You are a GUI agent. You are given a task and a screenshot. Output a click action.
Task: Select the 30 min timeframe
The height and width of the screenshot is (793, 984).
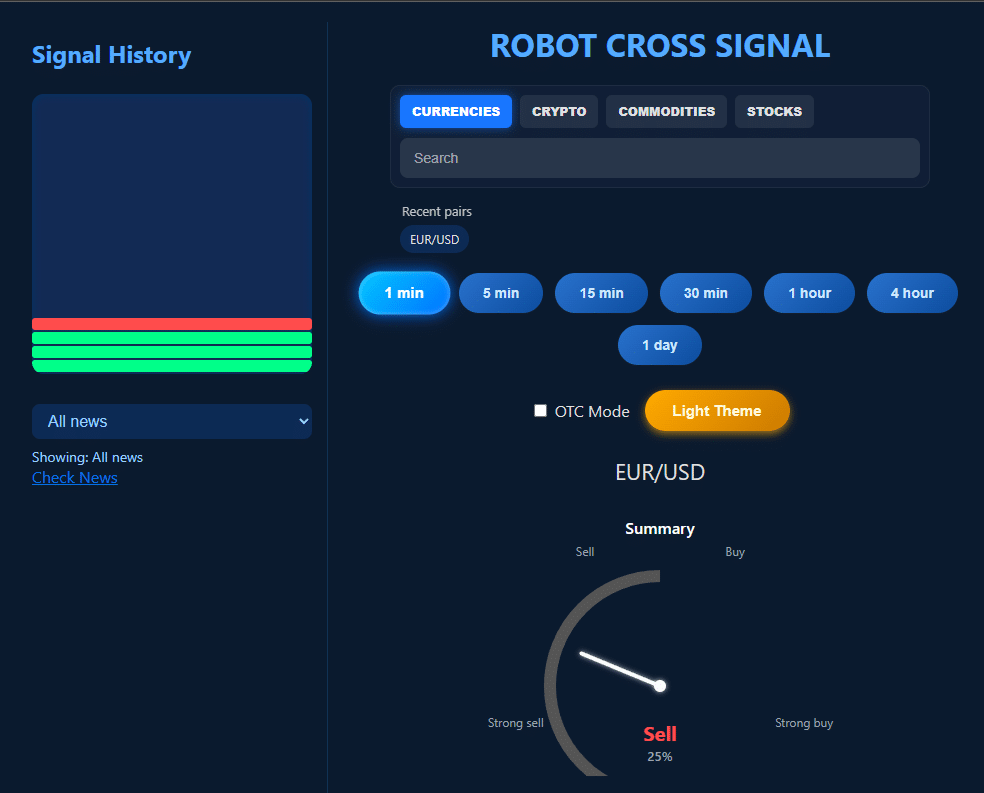pyautogui.click(x=705, y=292)
